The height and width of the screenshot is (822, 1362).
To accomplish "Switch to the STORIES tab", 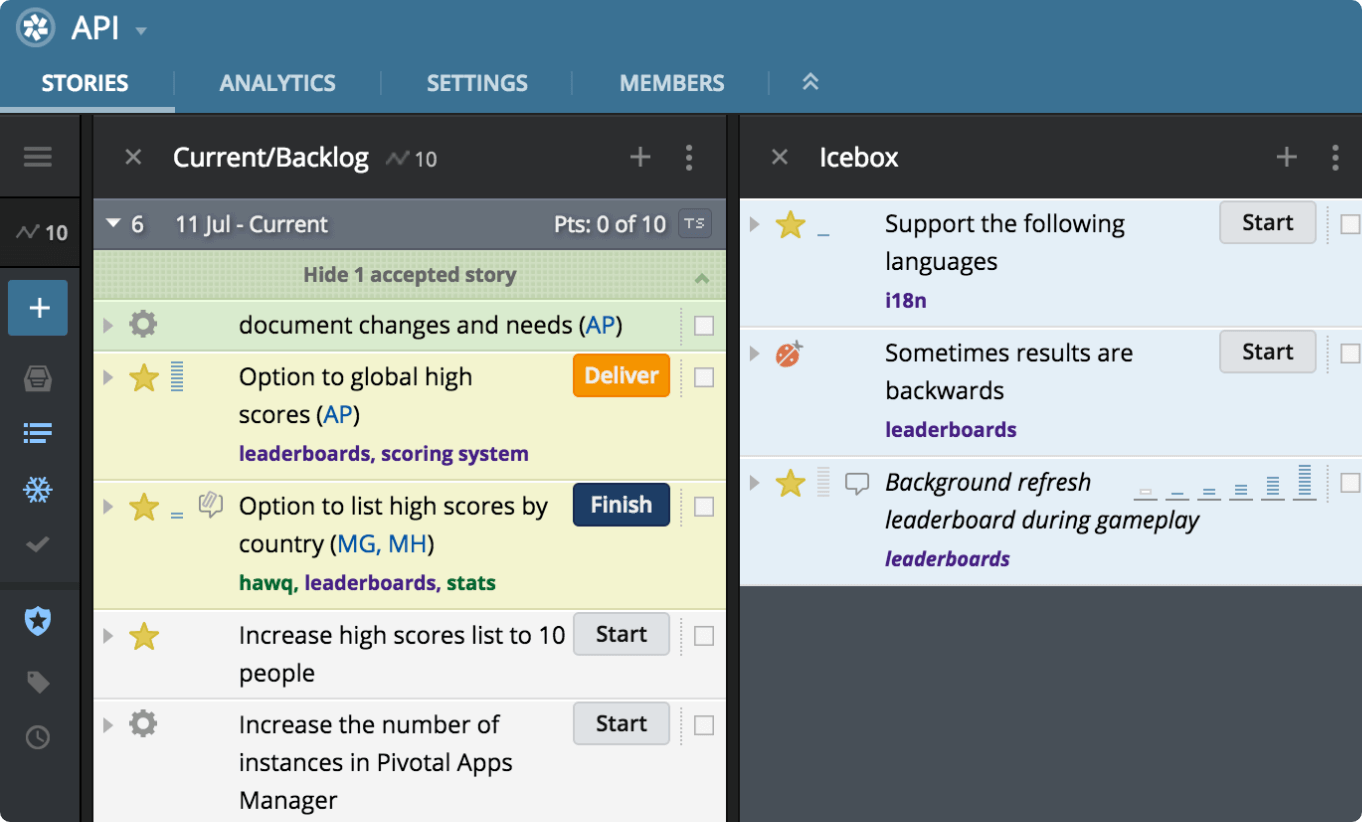I will point(85,83).
